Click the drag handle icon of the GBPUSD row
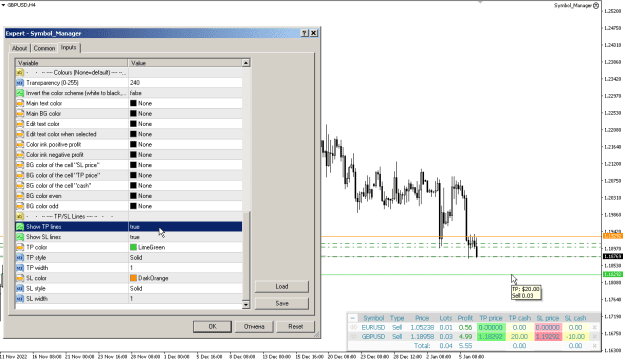The height and width of the screenshot is (362, 625). click(353, 337)
